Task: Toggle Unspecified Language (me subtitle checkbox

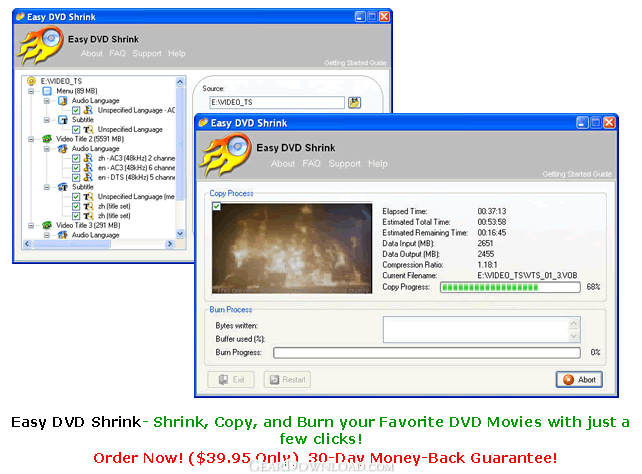Action: coord(76,196)
